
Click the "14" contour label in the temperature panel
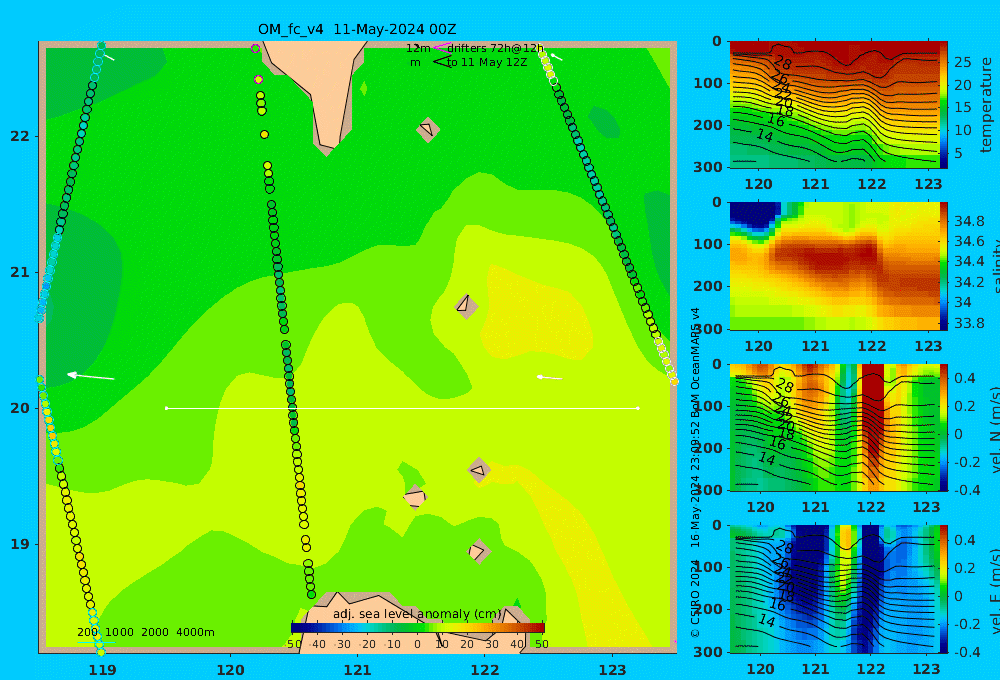click(765, 135)
